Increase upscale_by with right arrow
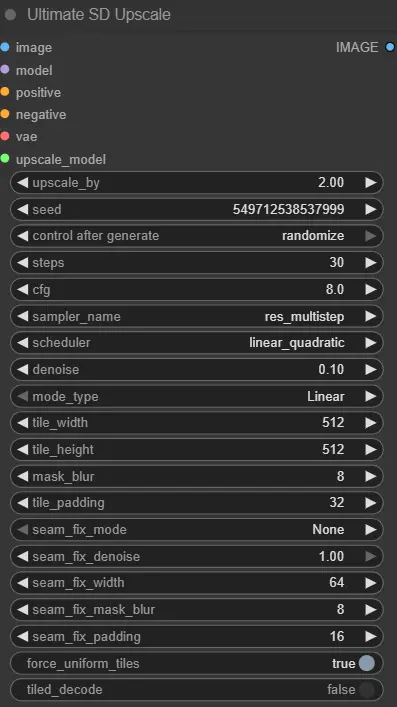The width and height of the screenshot is (397, 707). [371, 183]
